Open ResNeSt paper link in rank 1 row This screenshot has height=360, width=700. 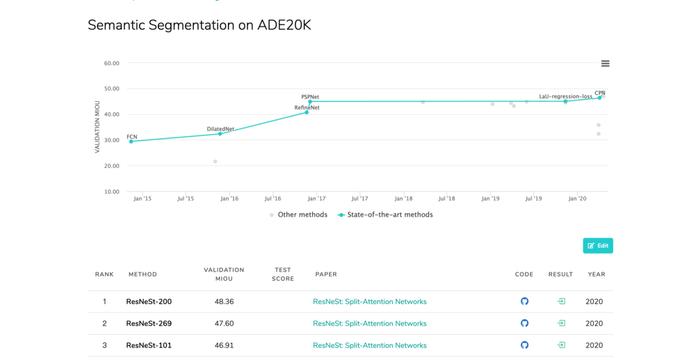370,301
